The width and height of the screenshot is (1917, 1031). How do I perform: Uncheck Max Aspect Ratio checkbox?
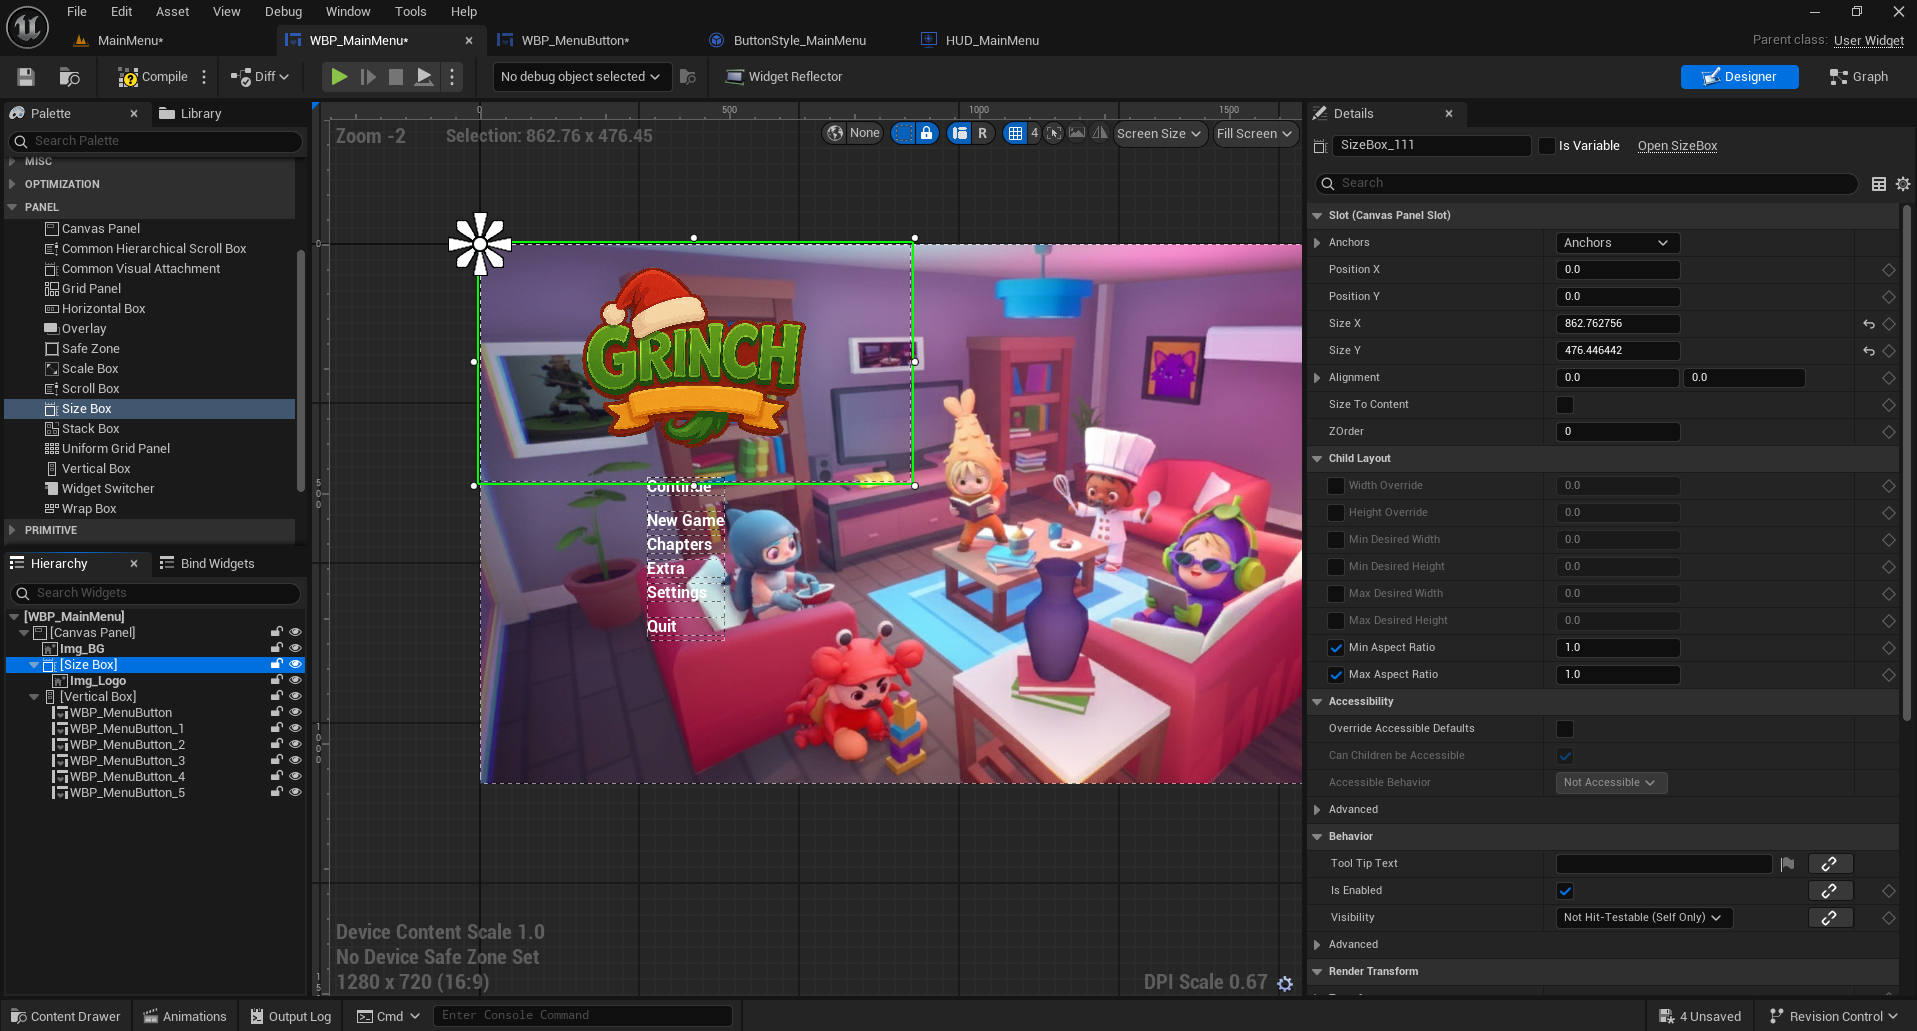[x=1336, y=675]
